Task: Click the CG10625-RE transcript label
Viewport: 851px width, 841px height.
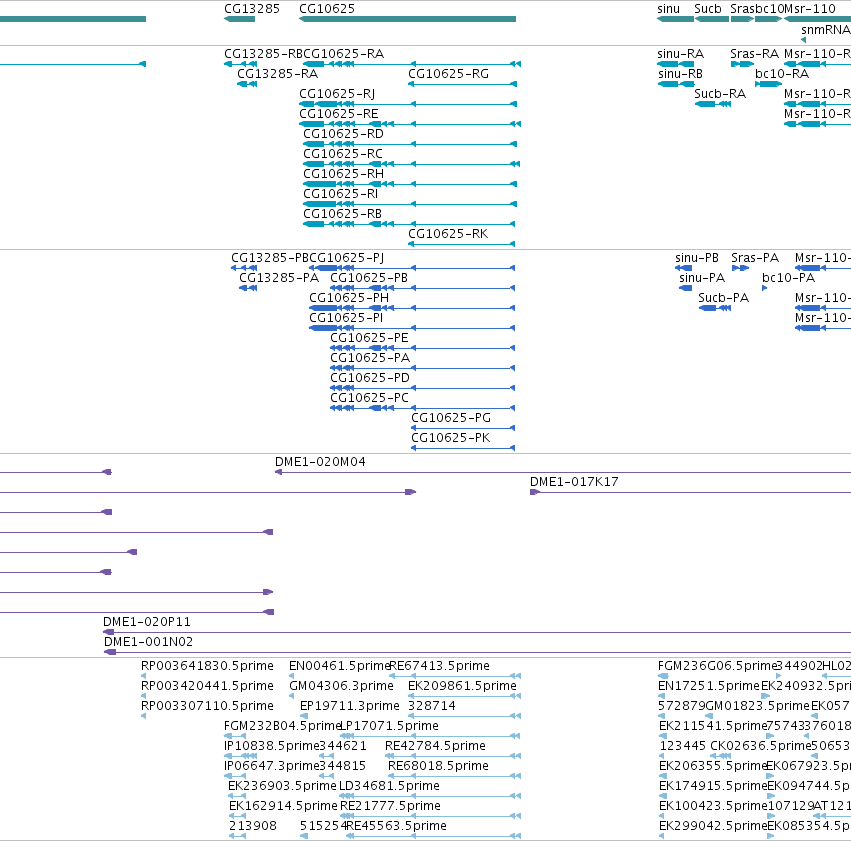Action: point(339,114)
